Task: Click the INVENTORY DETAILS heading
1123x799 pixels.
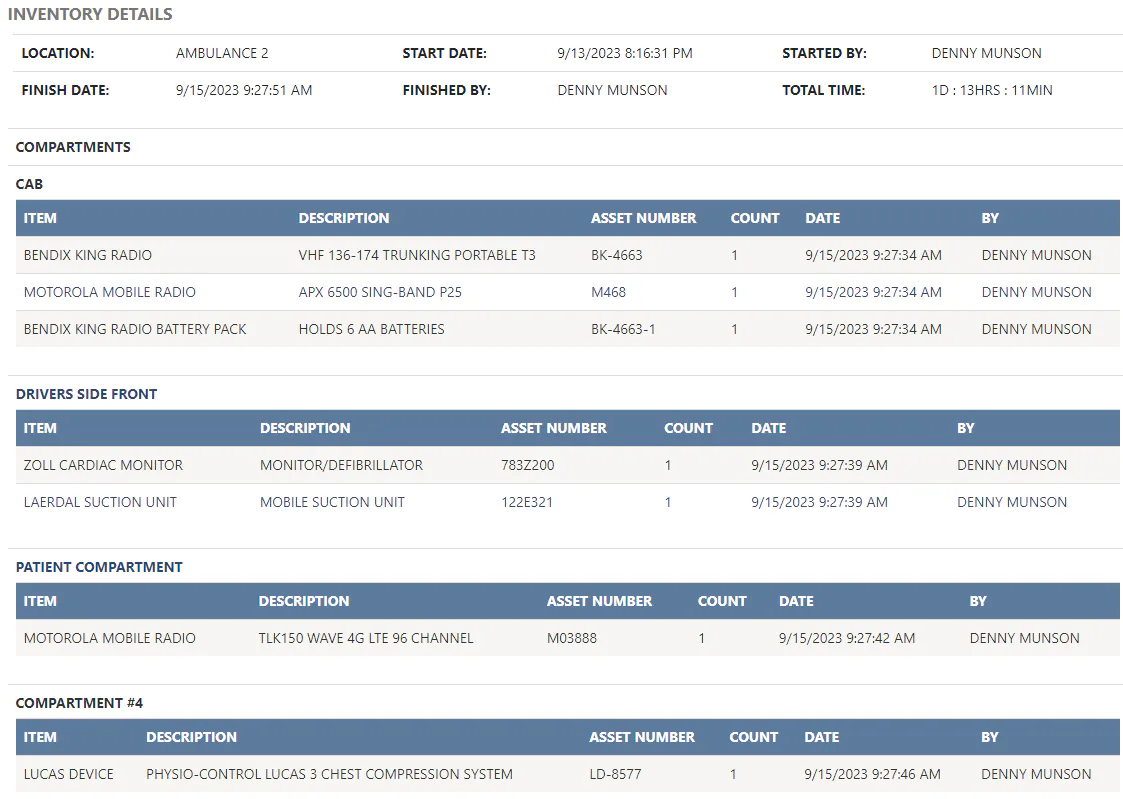Action: (x=90, y=14)
